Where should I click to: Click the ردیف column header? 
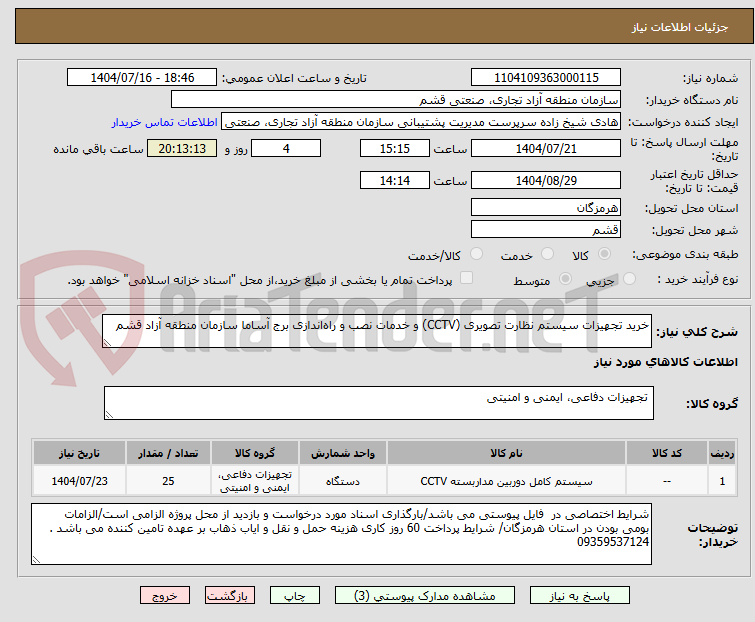click(722, 453)
